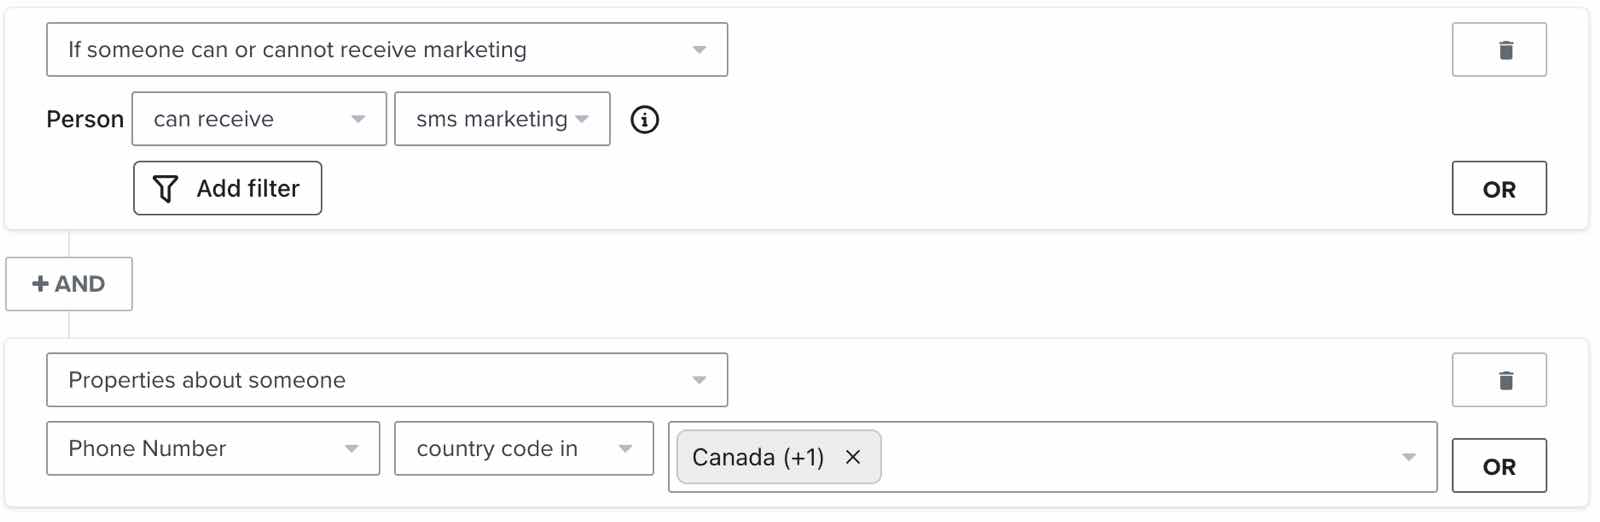The image size is (1600, 522).
Task: Remove the Canada (+1) tag with X
Action: coord(853,457)
